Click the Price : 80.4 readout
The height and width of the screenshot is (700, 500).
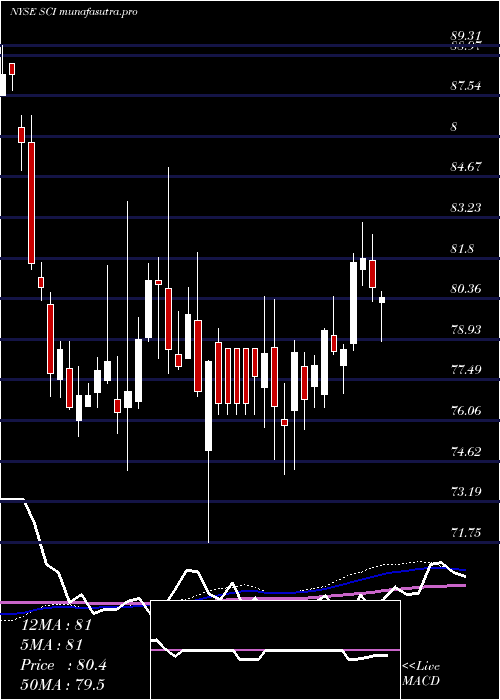[x=64, y=665]
